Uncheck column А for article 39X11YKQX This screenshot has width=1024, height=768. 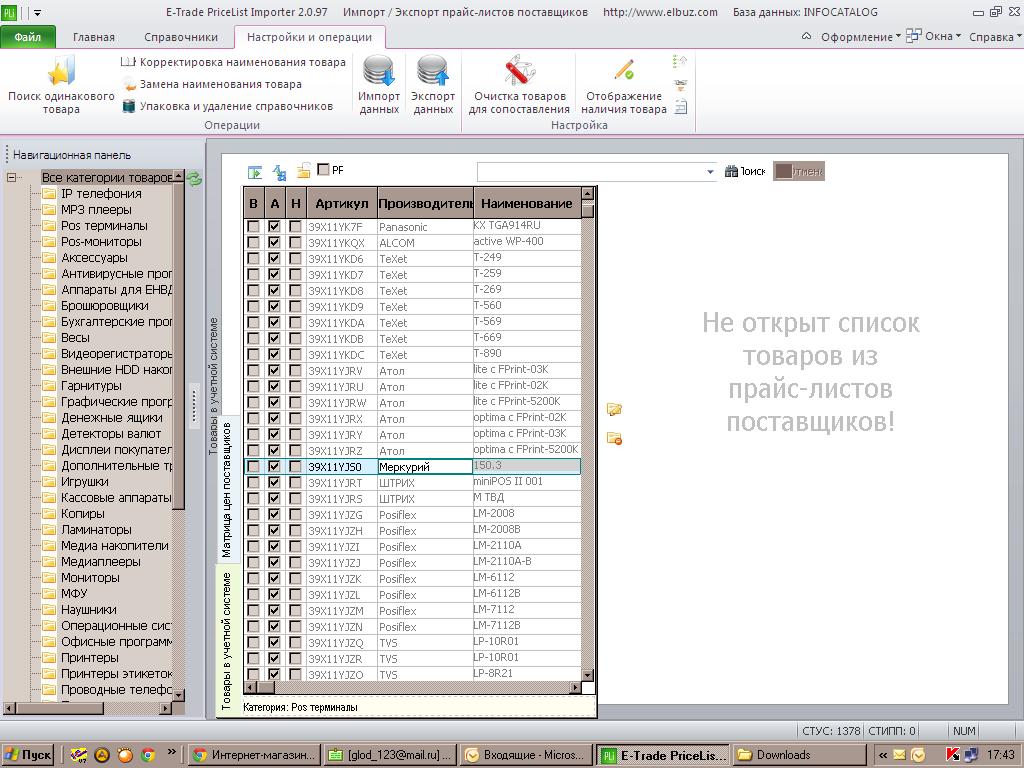274,242
